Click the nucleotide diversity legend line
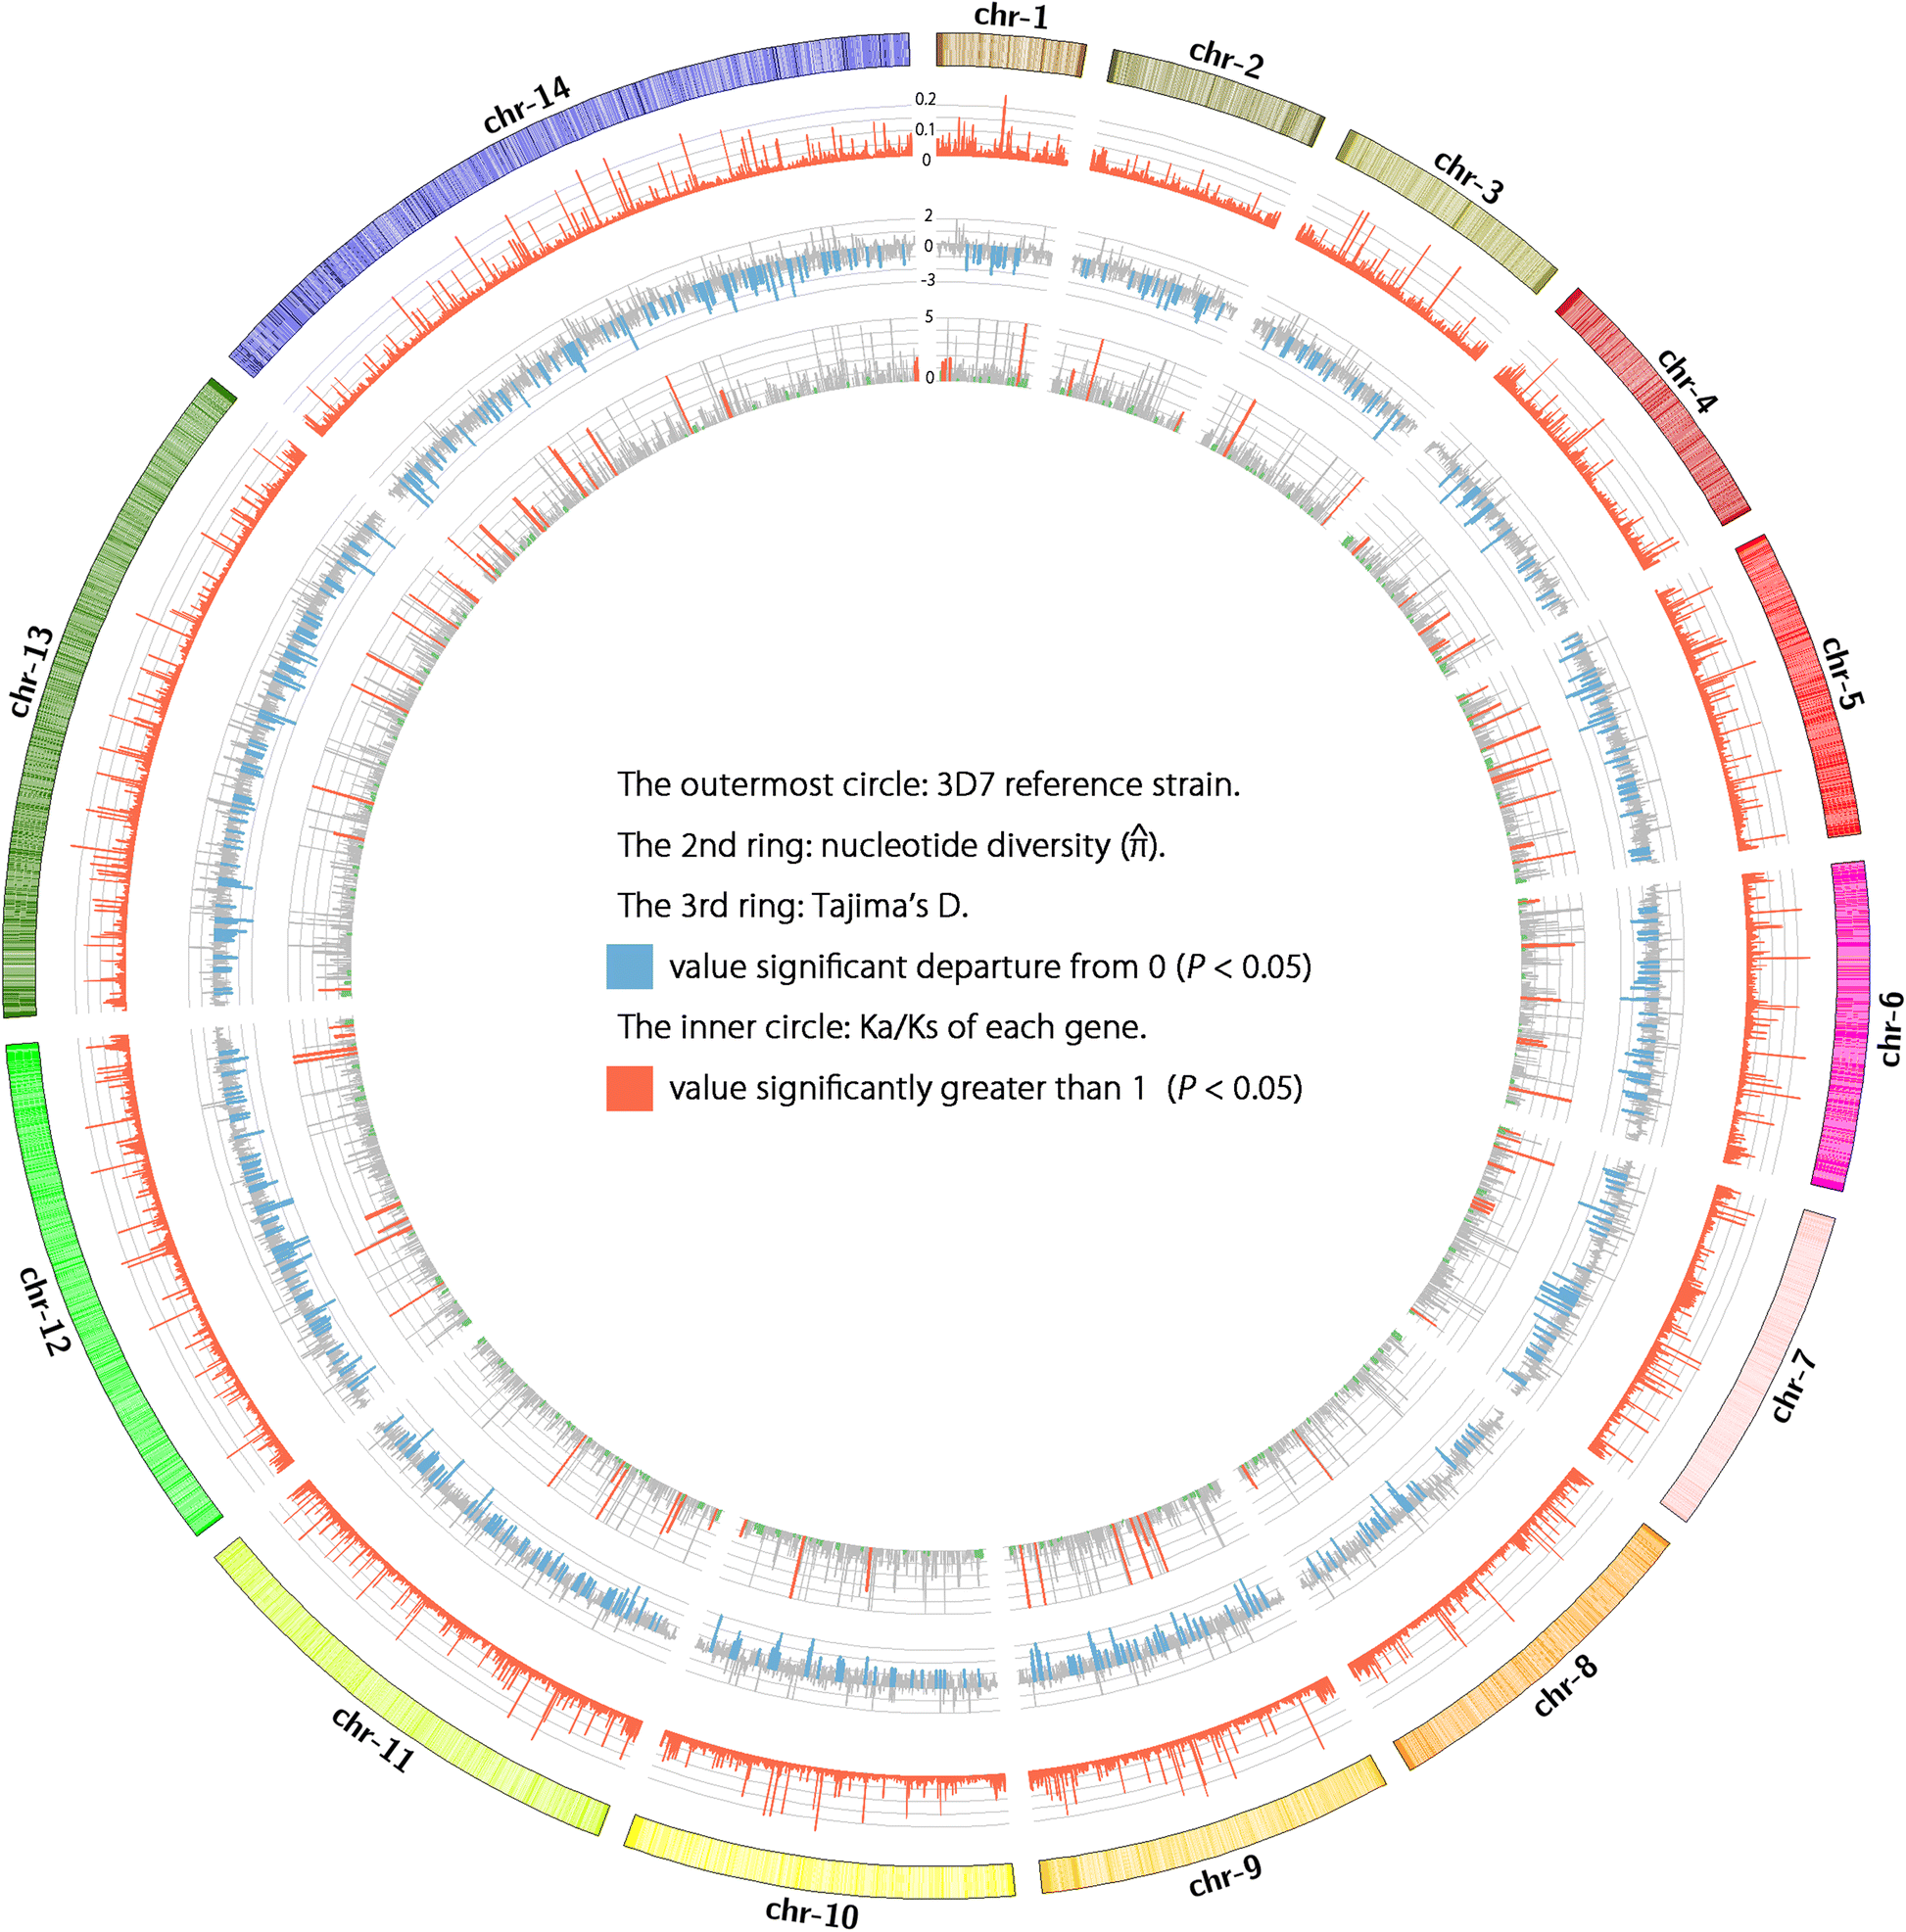The height and width of the screenshot is (1932, 1906). click(x=892, y=846)
